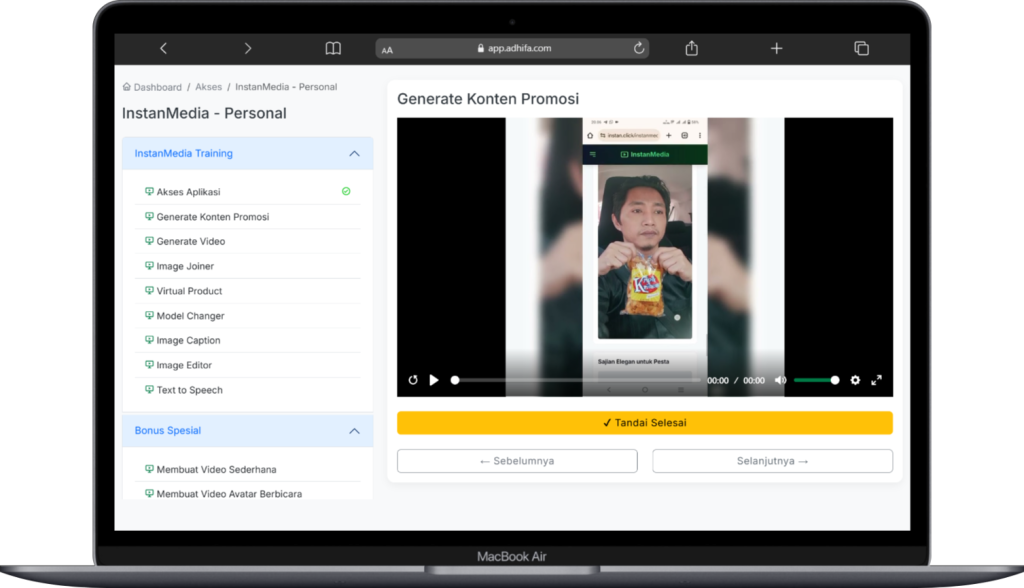
Task: Open a new tab with plus icon
Action: (x=776, y=48)
